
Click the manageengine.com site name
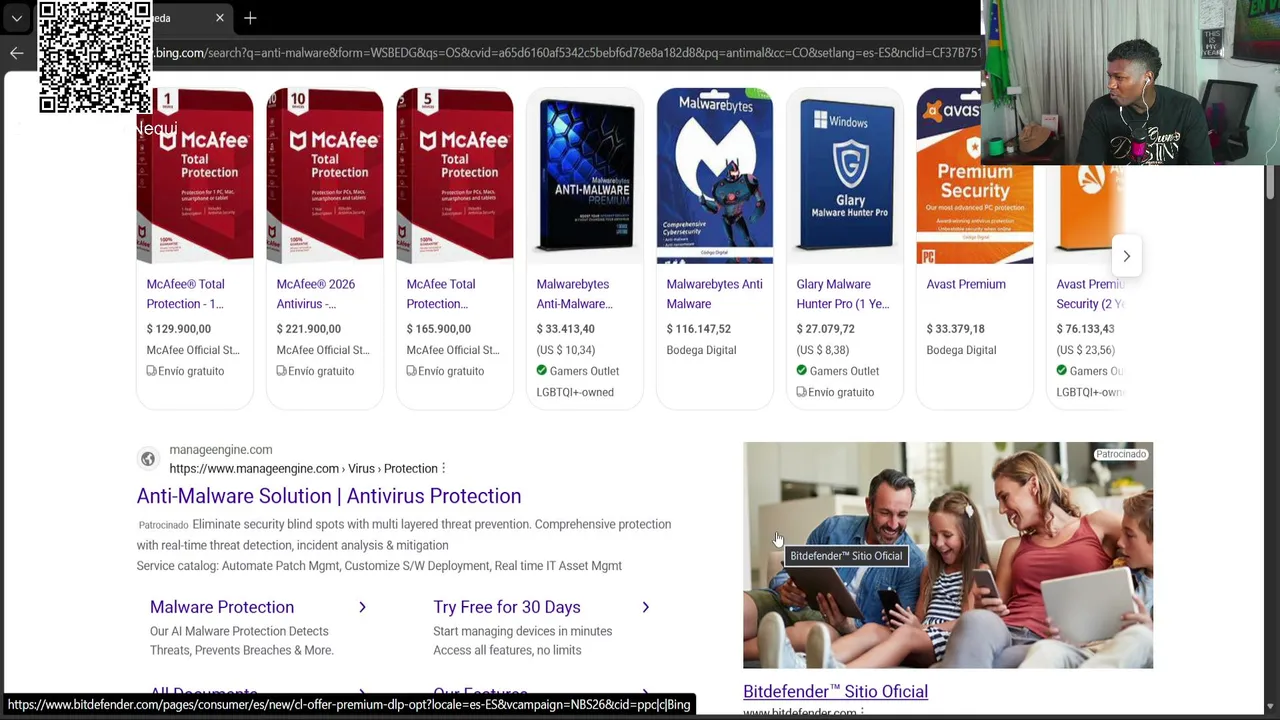[x=221, y=450]
